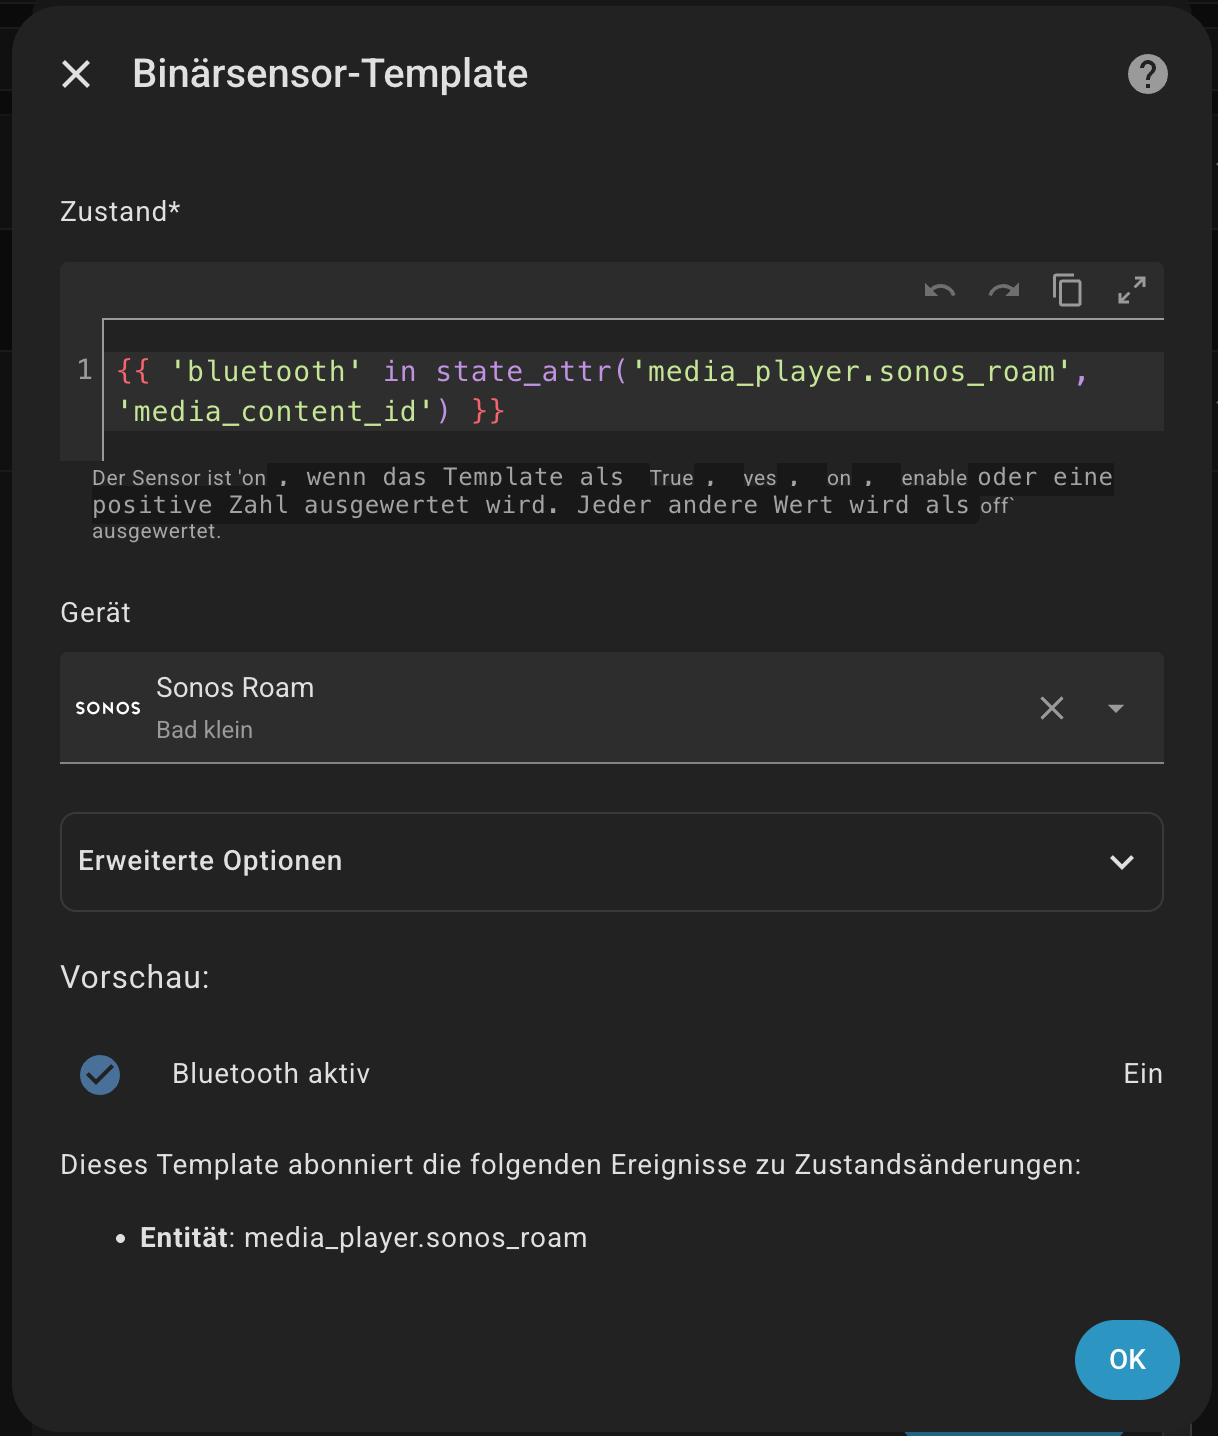Expand the code editor to fullscreen
The height and width of the screenshot is (1436, 1218).
1132,291
